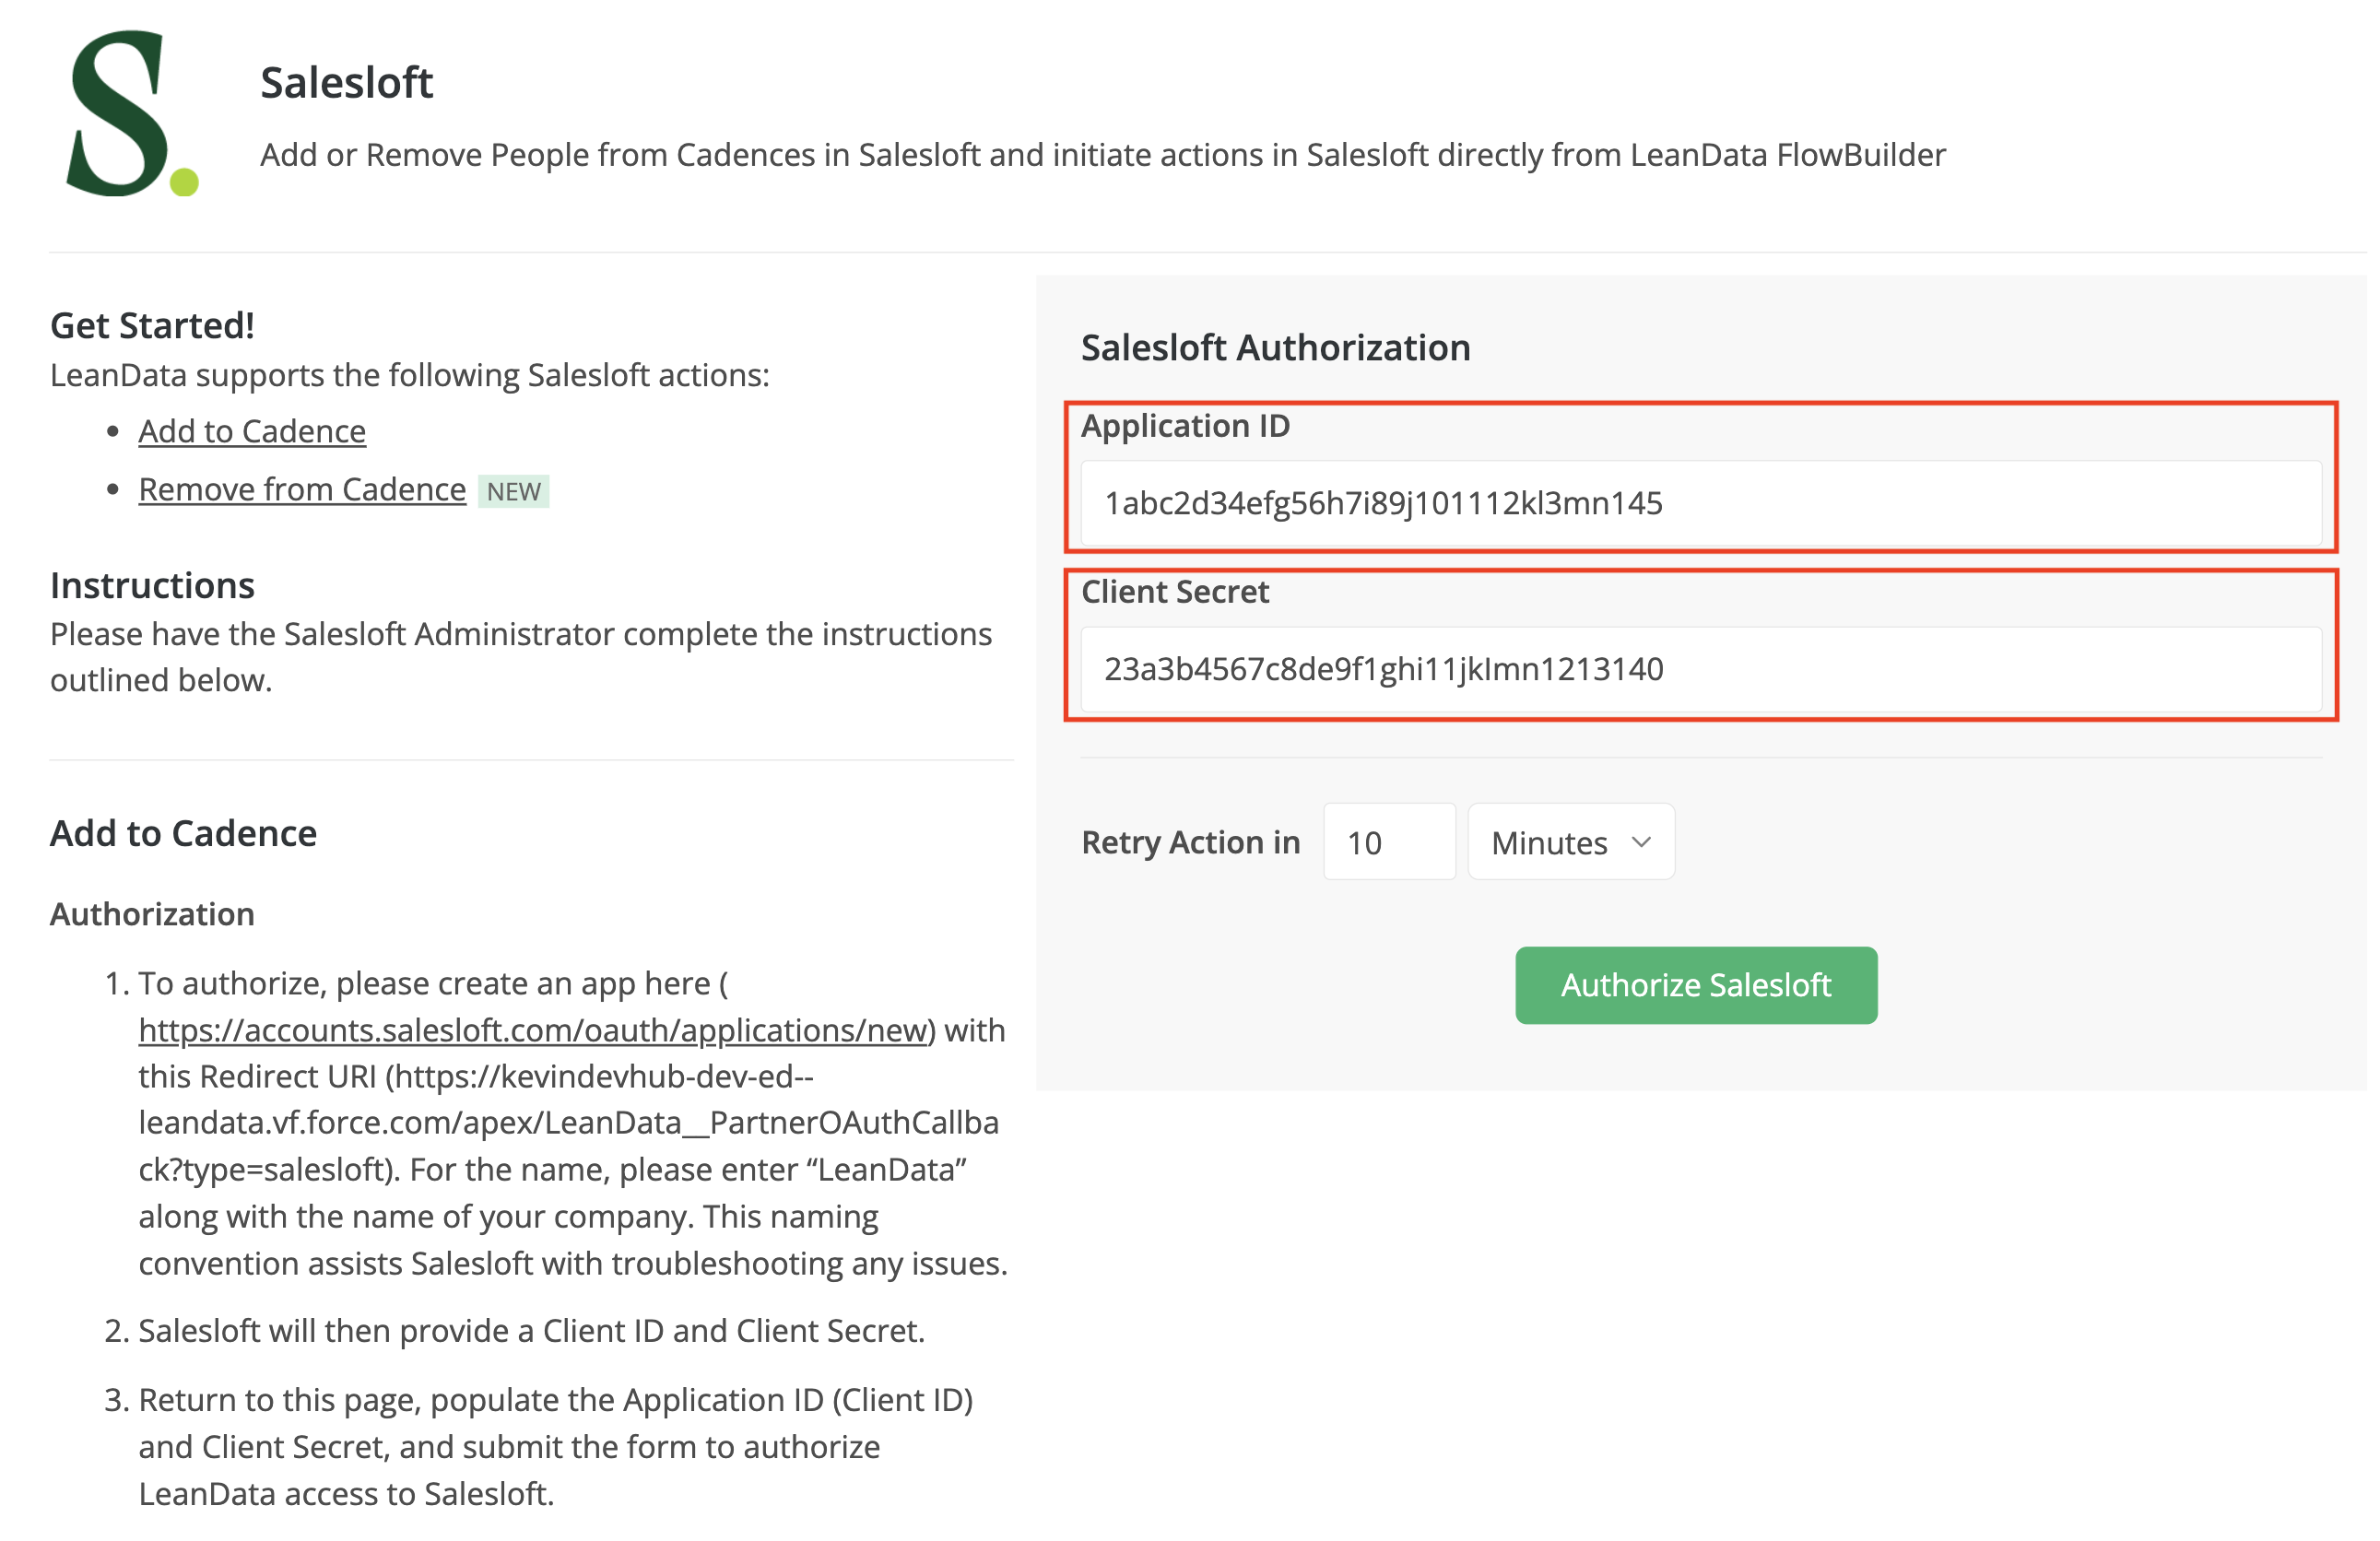
Task: Click the Salesloft logo icon
Action: [x=132, y=113]
